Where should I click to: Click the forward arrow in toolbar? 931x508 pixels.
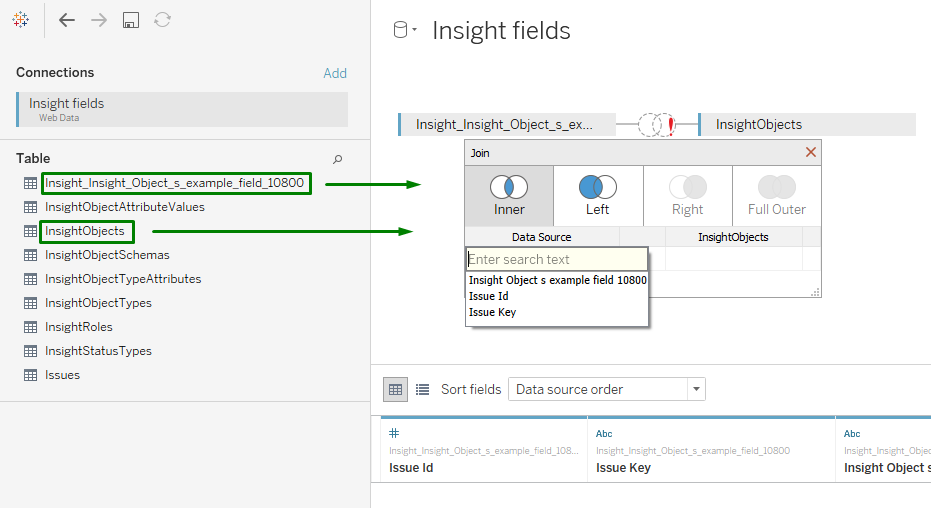coord(99,20)
